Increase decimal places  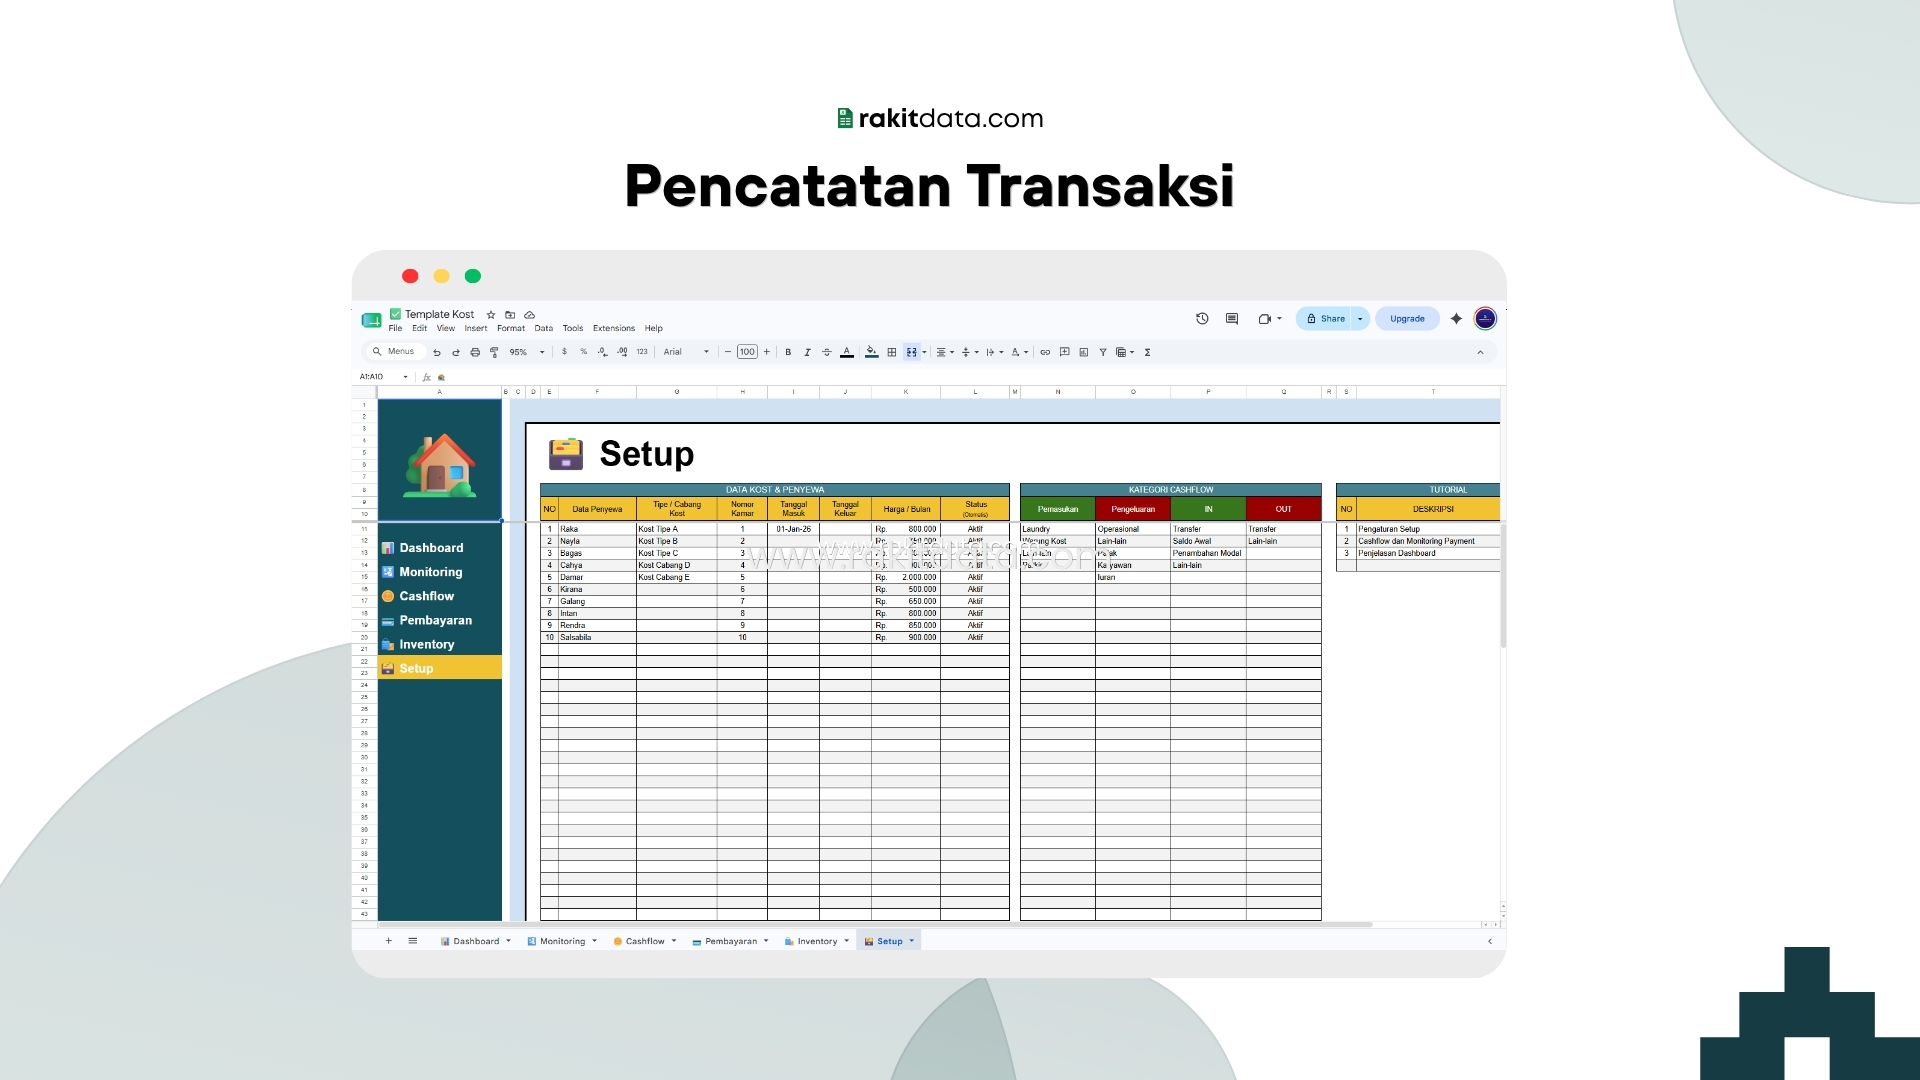tap(622, 352)
